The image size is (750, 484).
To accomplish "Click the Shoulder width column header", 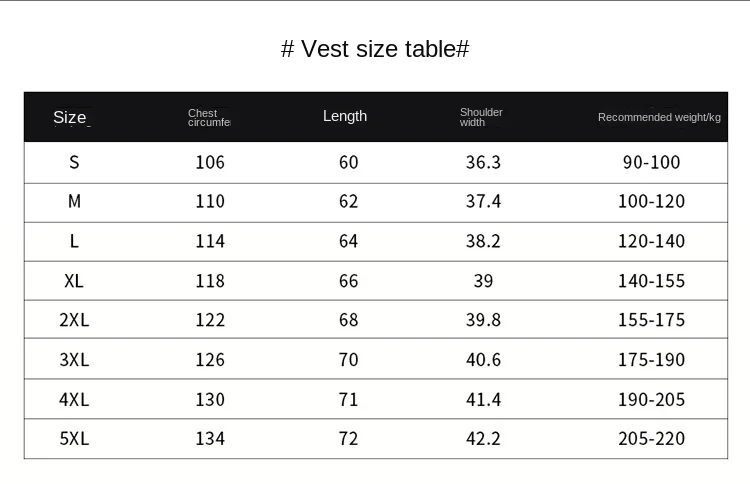I will point(481,117).
